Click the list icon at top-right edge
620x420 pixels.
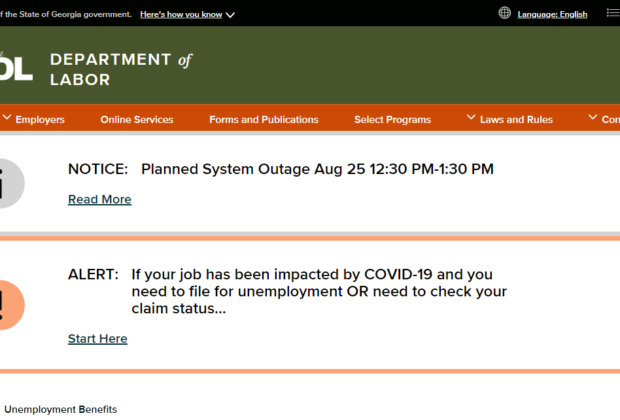coord(613,14)
